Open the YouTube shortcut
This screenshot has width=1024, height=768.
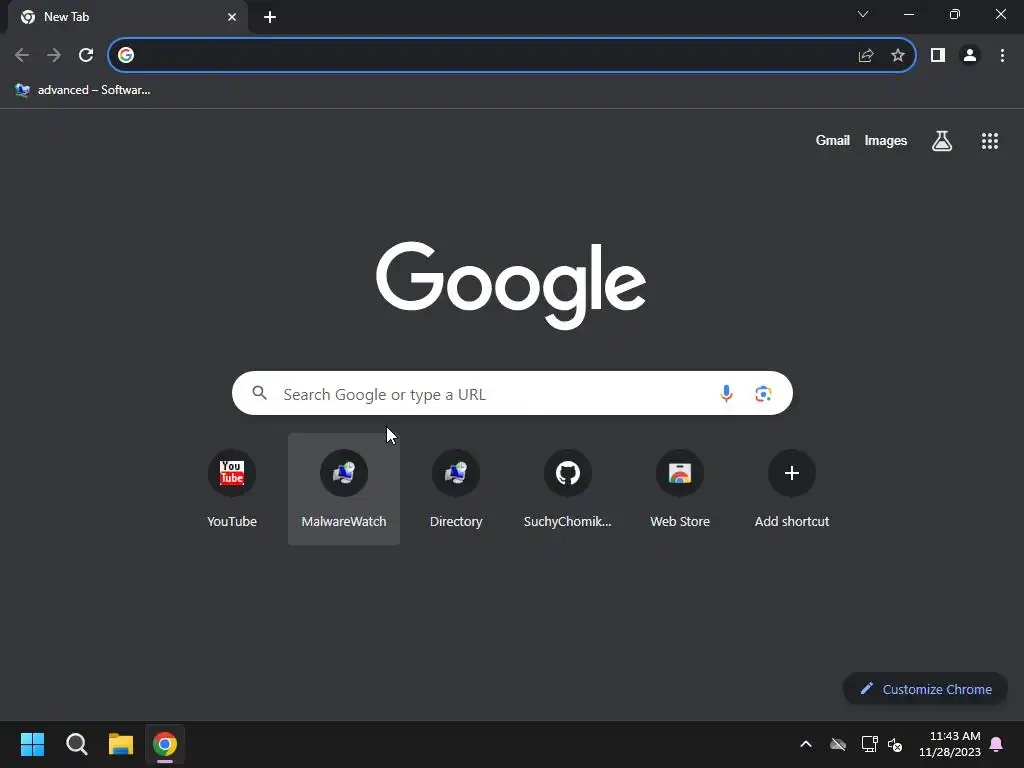232,488
